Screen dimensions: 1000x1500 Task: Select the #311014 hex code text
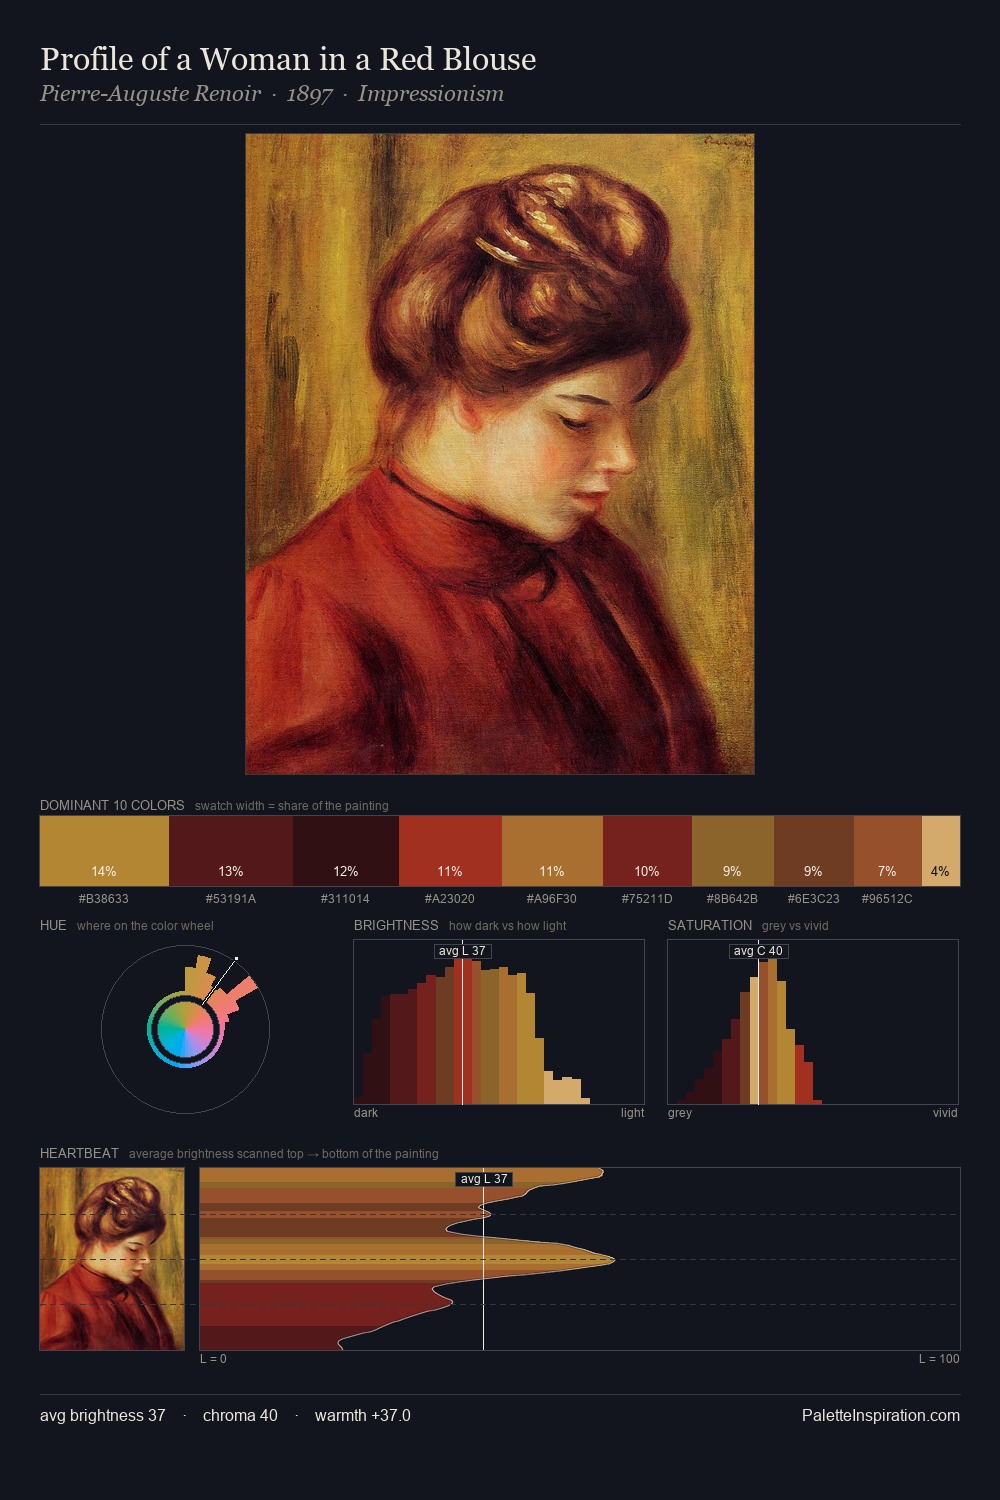pyautogui.click(x=346, y=899)
